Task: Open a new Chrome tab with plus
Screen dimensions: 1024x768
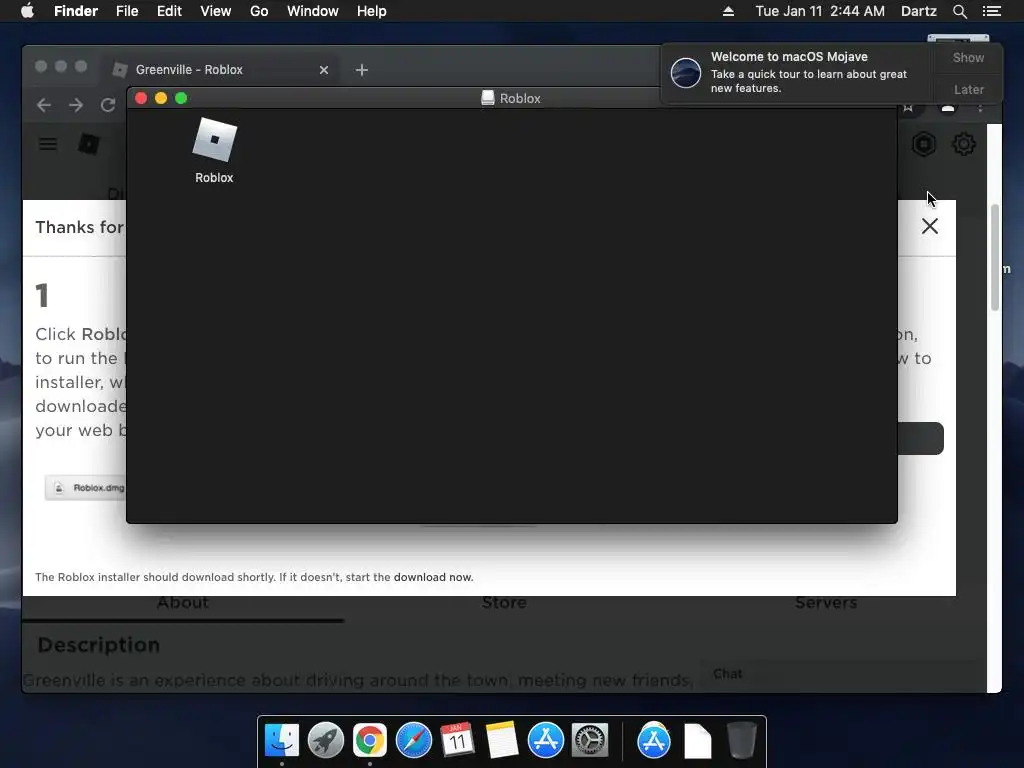Action: [x=362, y=70]
